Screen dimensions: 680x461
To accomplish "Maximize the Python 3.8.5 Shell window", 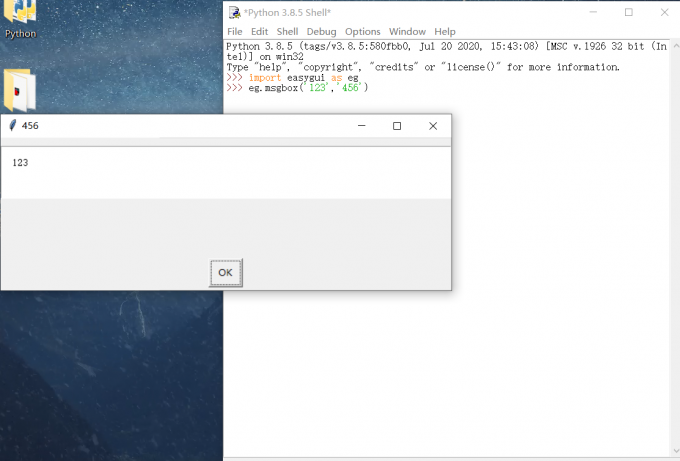I will [x=628, y=13].
